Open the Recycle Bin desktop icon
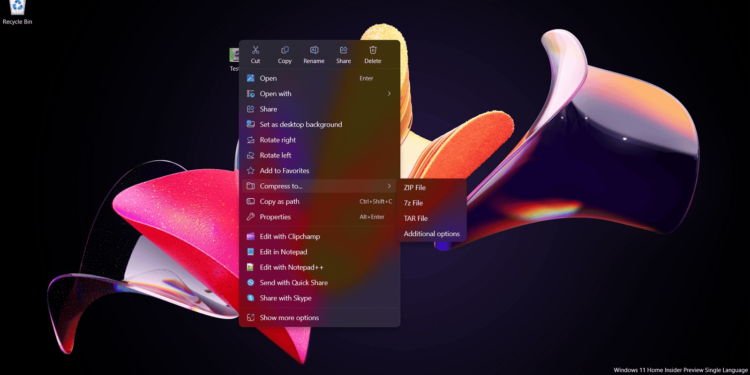This screenshot has width=750, height=375. 17,12
